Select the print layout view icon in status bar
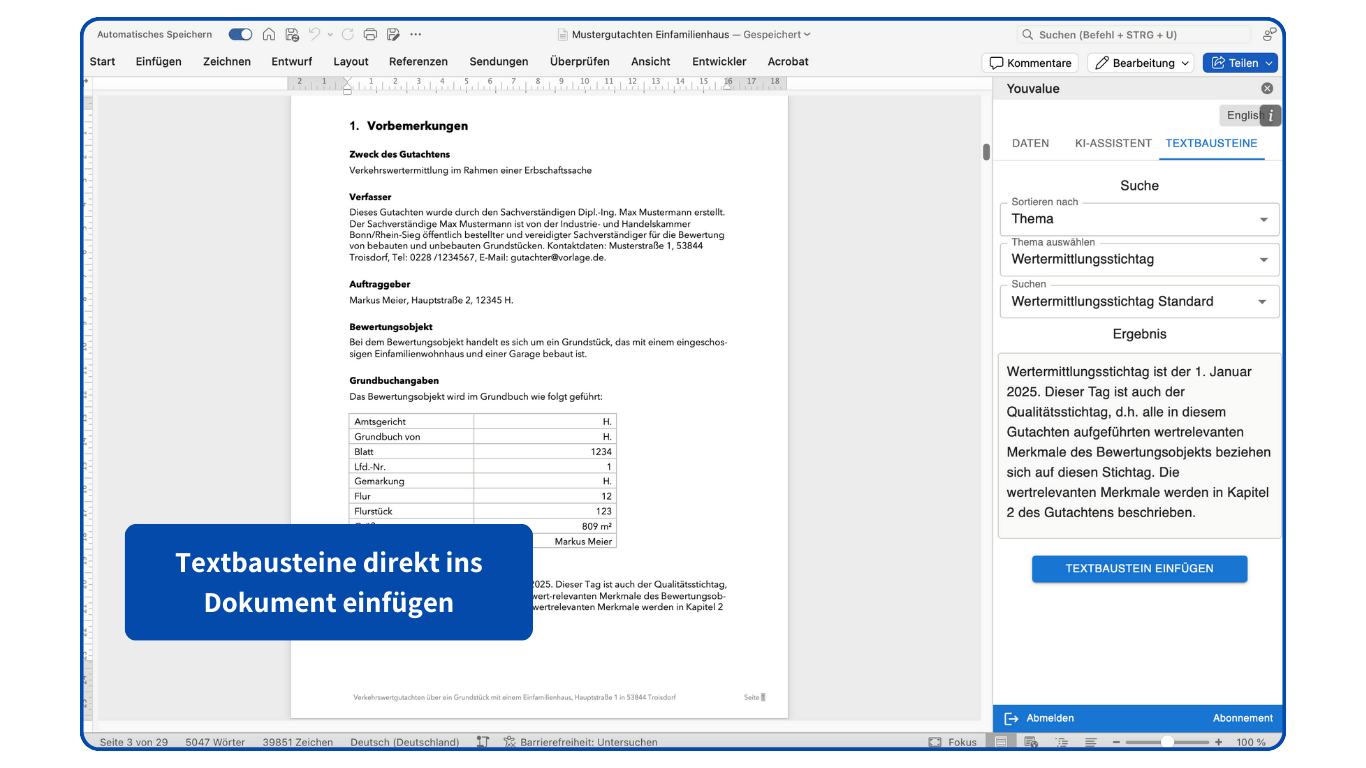The height and width of the screenshot is (768, 1366). tap(1000, 742)
